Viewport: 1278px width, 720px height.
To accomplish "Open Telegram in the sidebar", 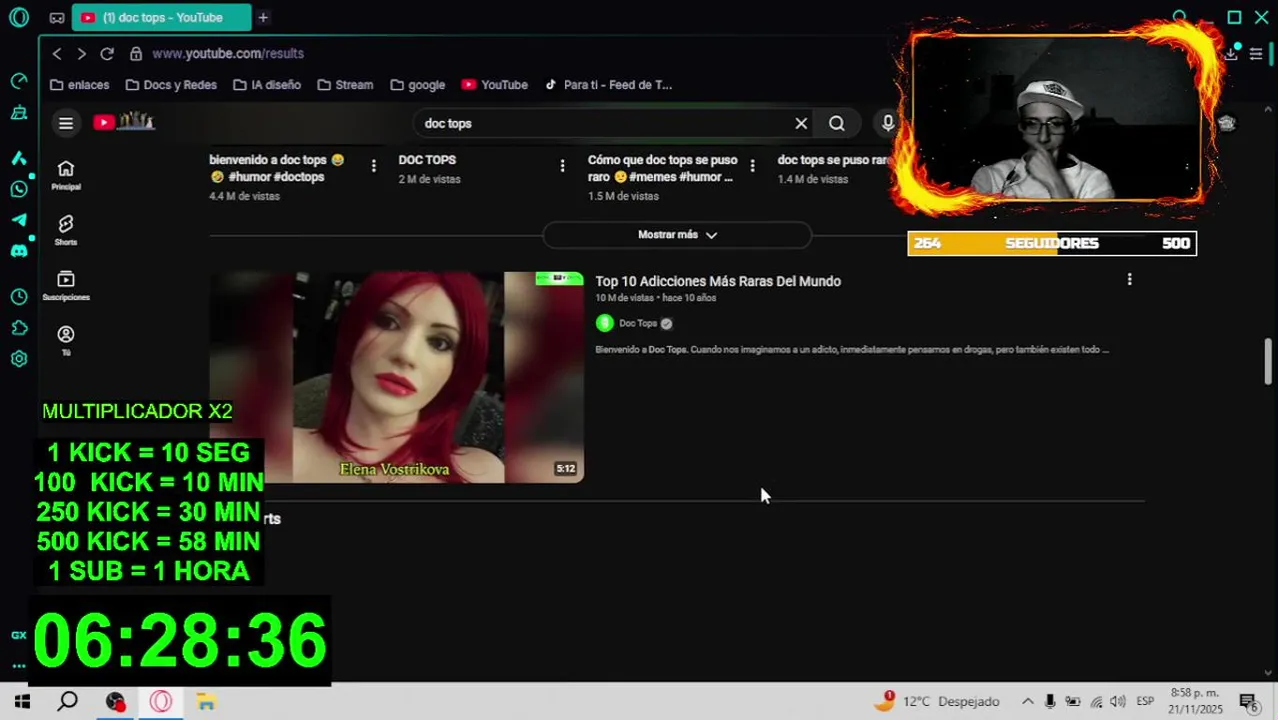I will tap(19, 220).
